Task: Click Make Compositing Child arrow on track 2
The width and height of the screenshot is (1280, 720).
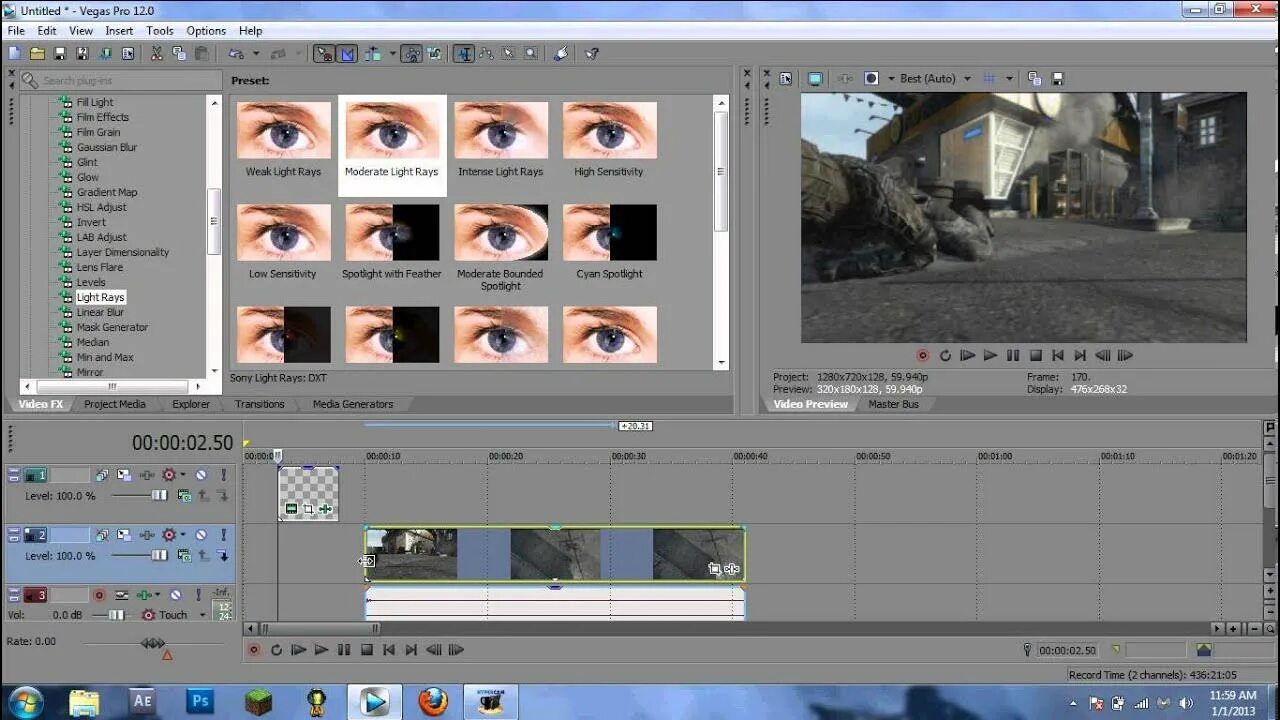Action: pyautogui.click(x=222, y=555)
